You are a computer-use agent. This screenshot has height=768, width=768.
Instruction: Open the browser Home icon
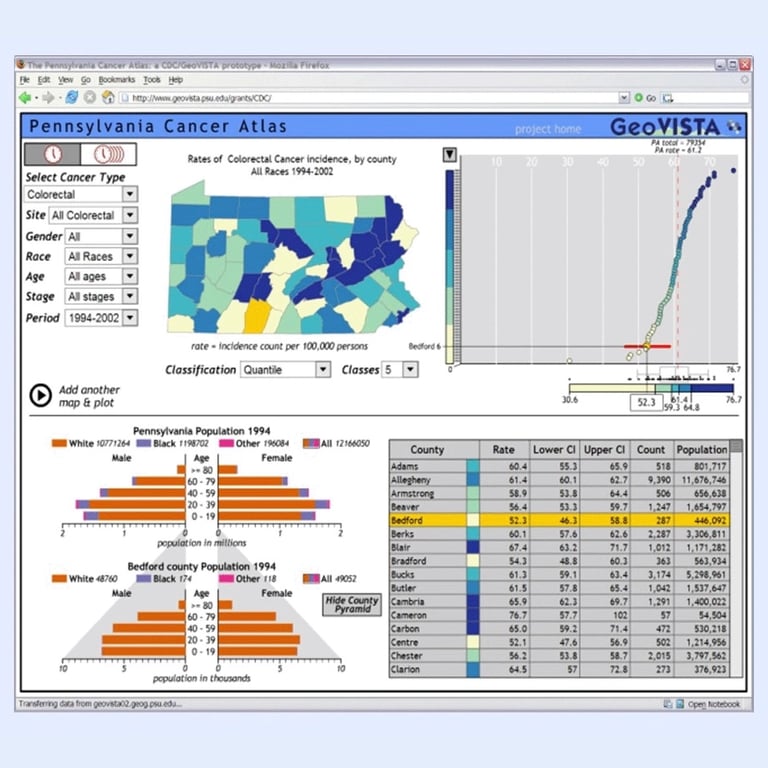[x=108, y=97]
